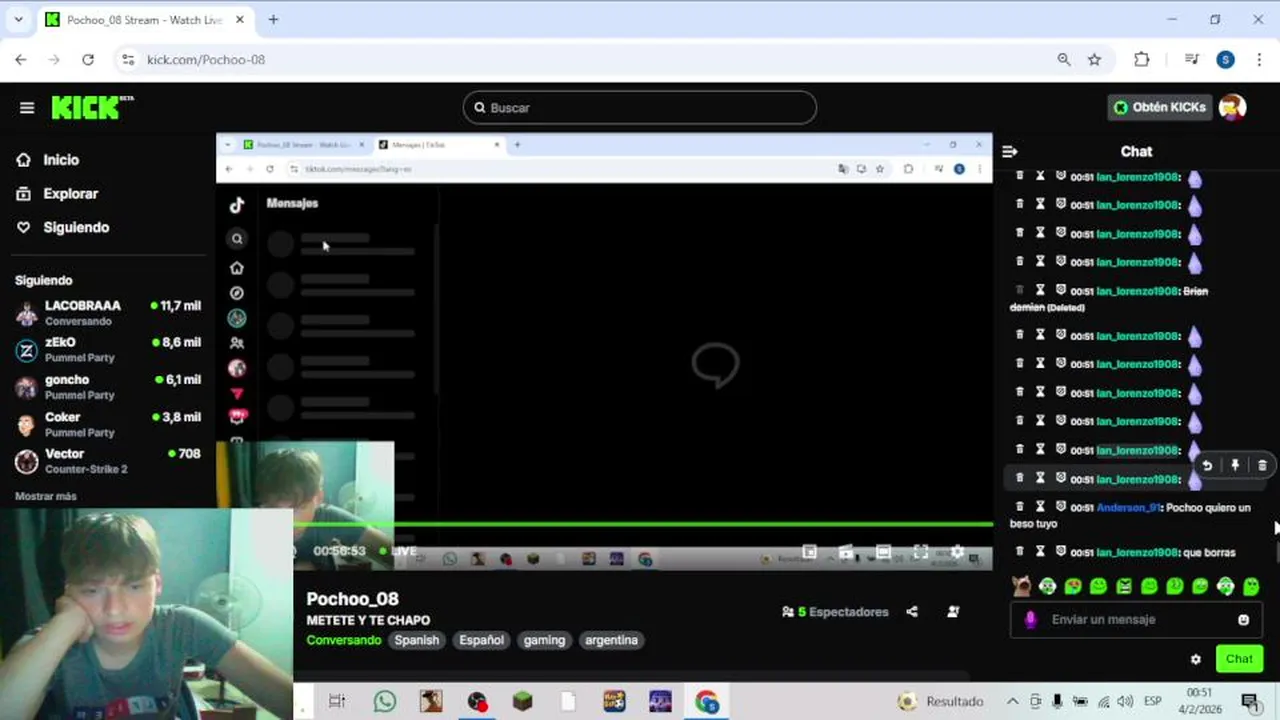Open the emoji picker in chat input
Viewport: 1280px width, 720px height.
[x=1243, y=620]
